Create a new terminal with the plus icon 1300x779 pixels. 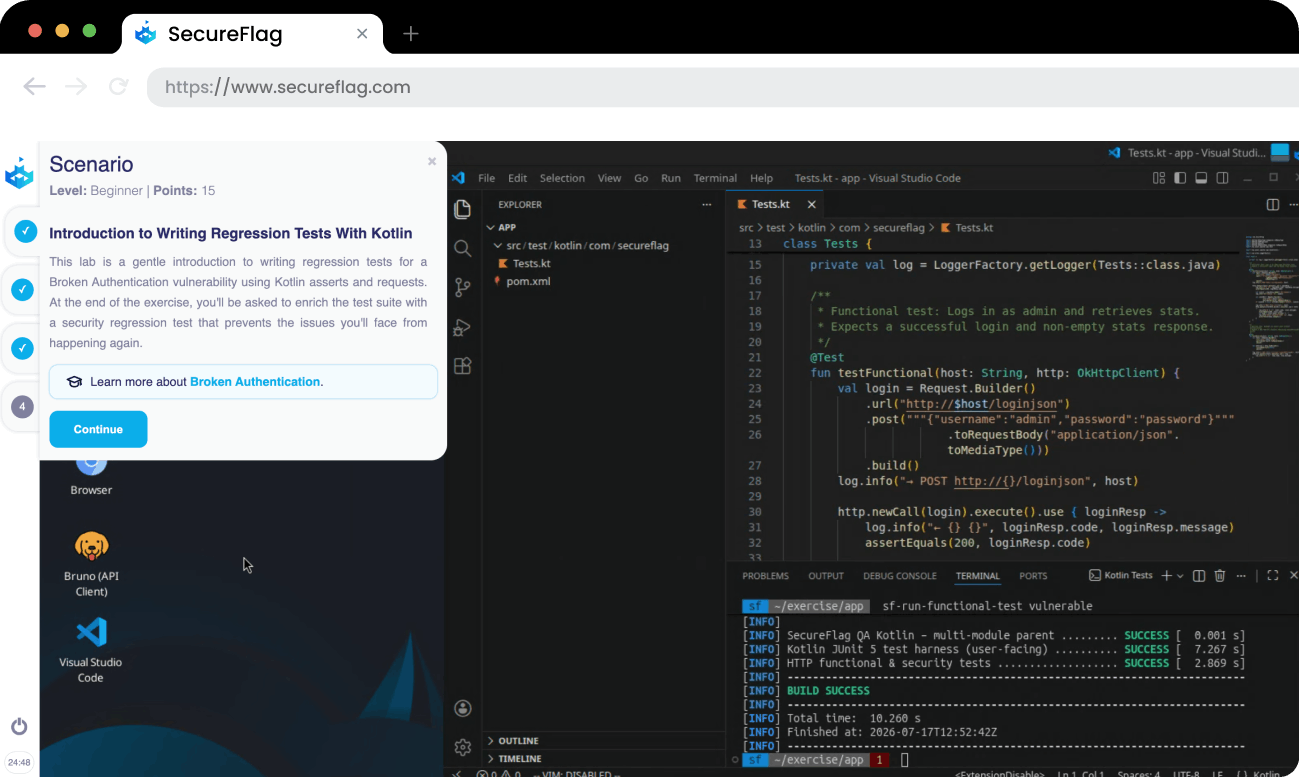[x=1166, y=576]
